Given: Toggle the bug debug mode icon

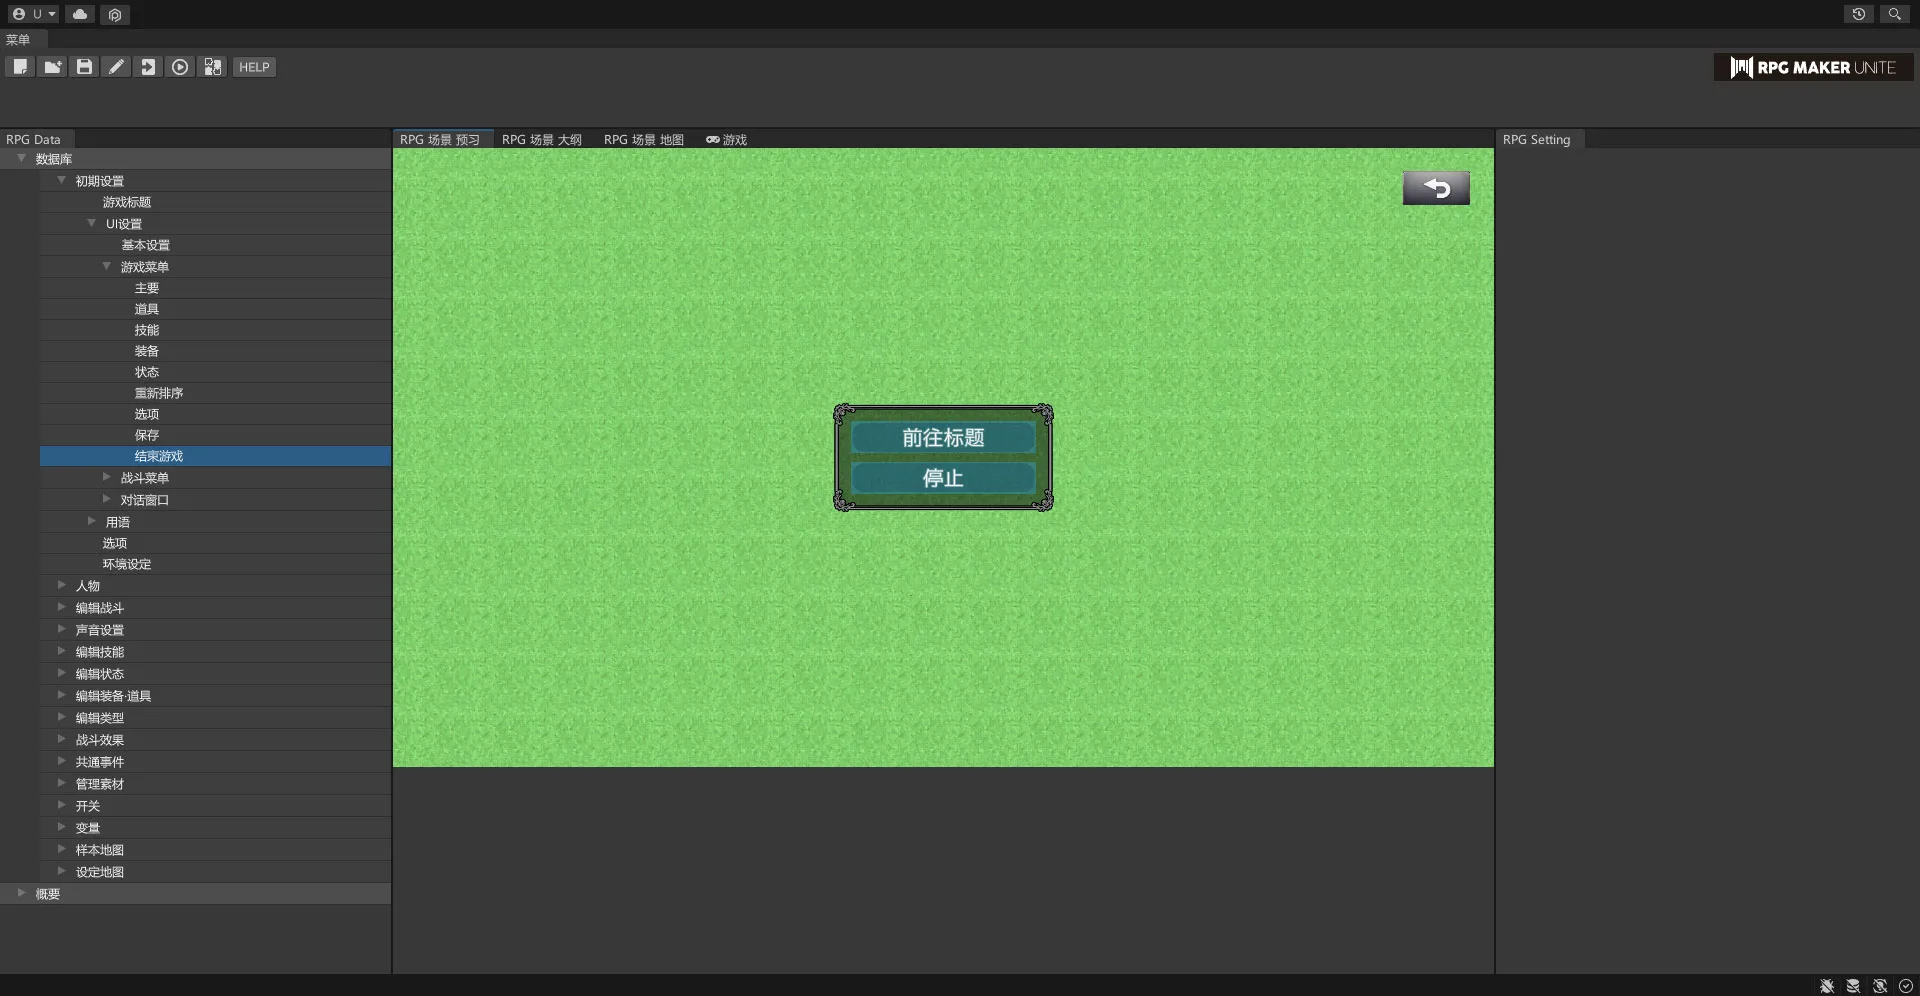Looking at the screenshot, I should pos(1827,986).
